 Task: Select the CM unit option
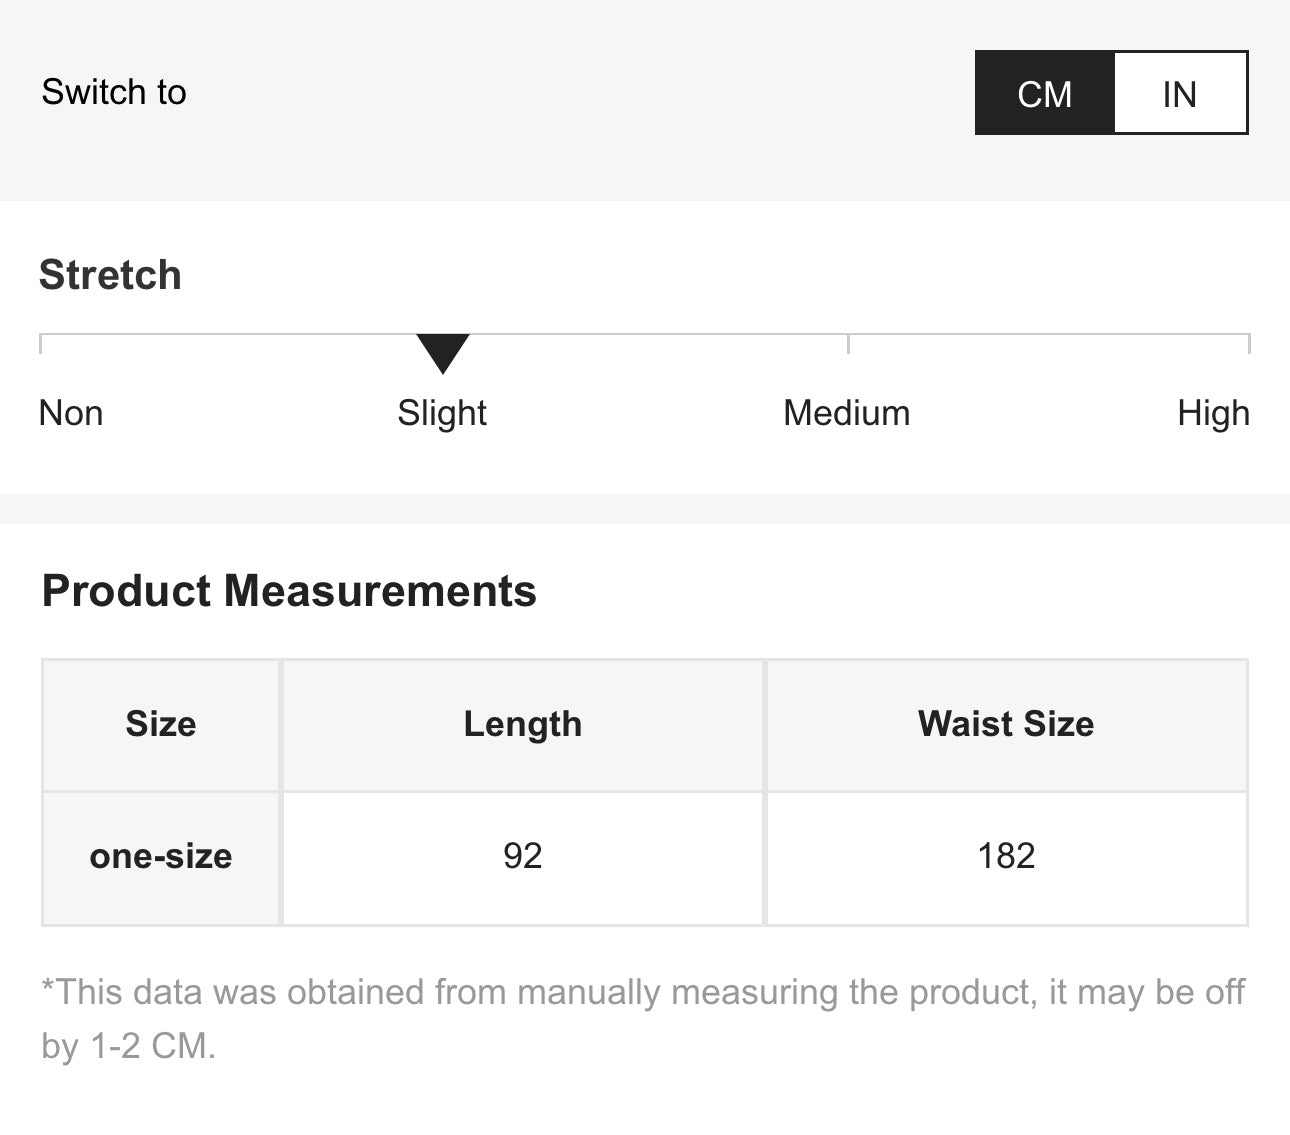click(x=1044, y=94)
